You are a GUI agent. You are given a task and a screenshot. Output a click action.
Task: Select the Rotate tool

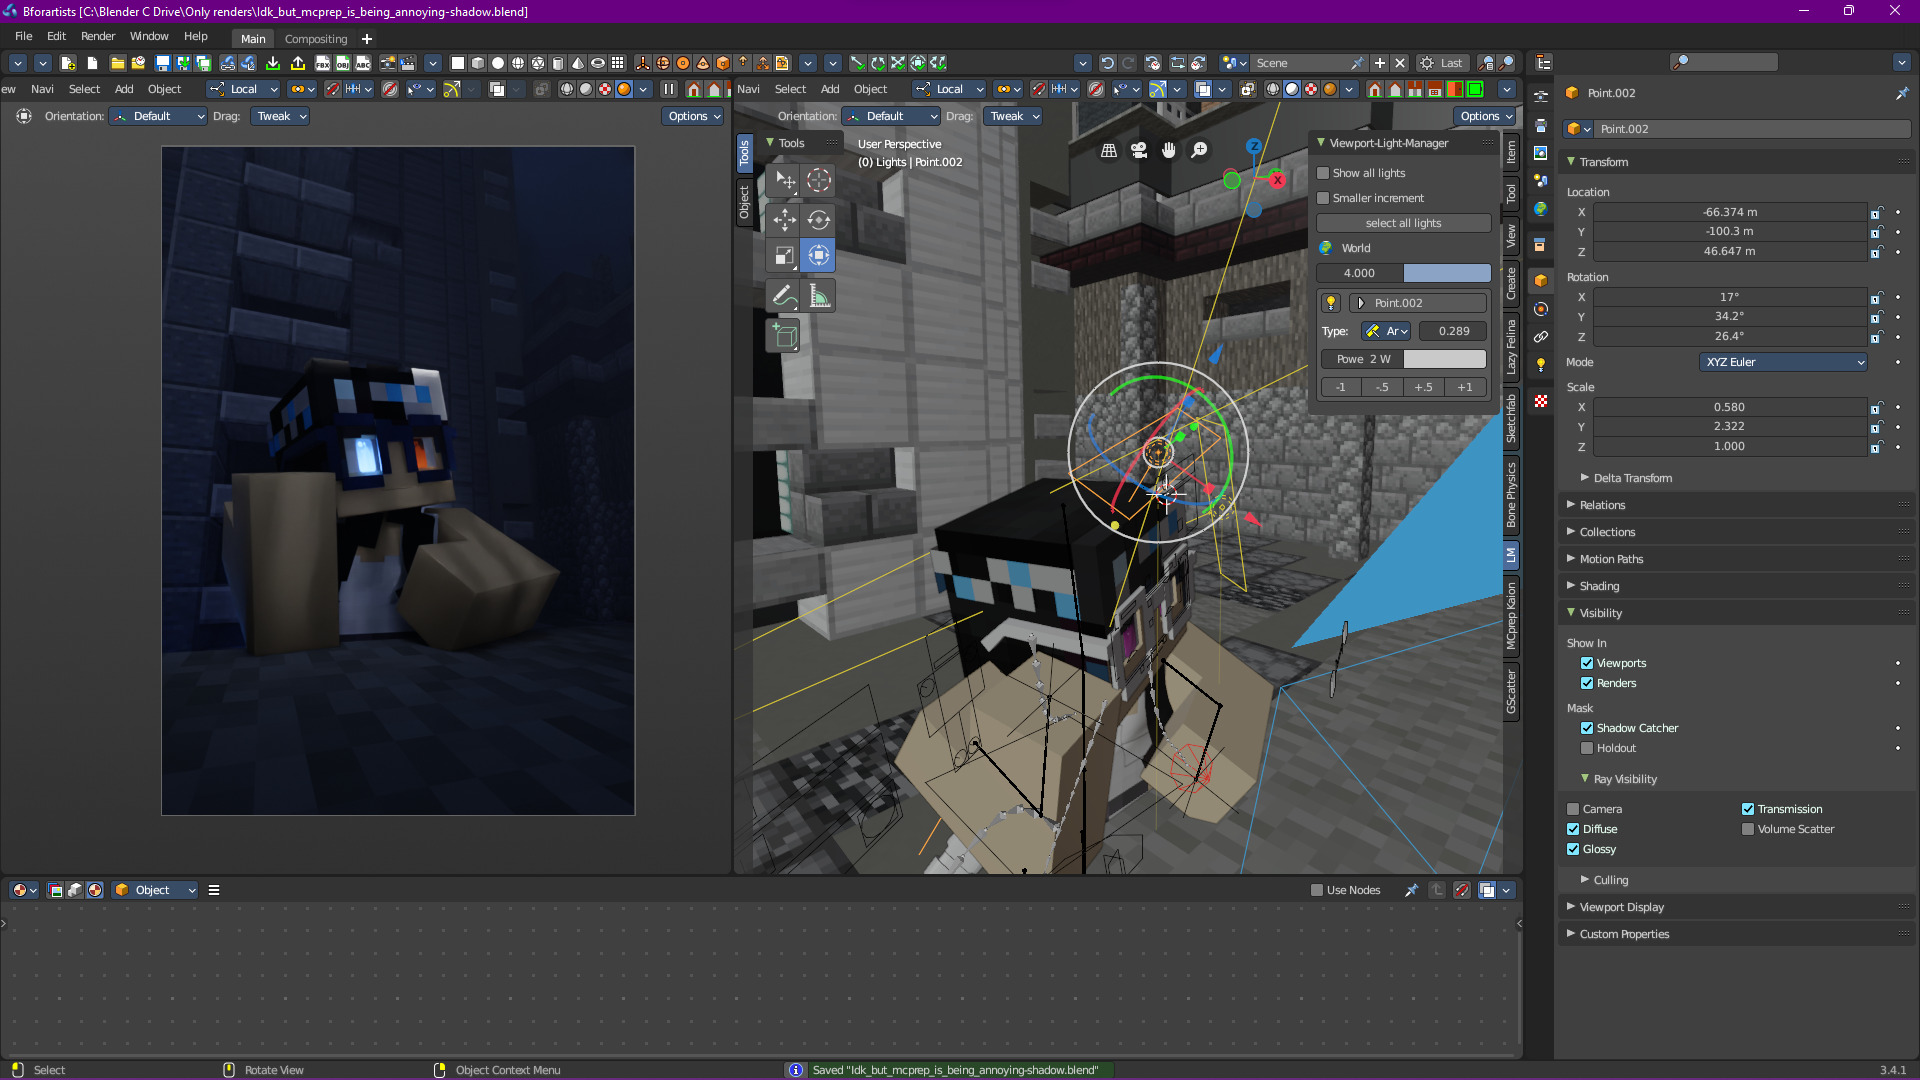819,219
